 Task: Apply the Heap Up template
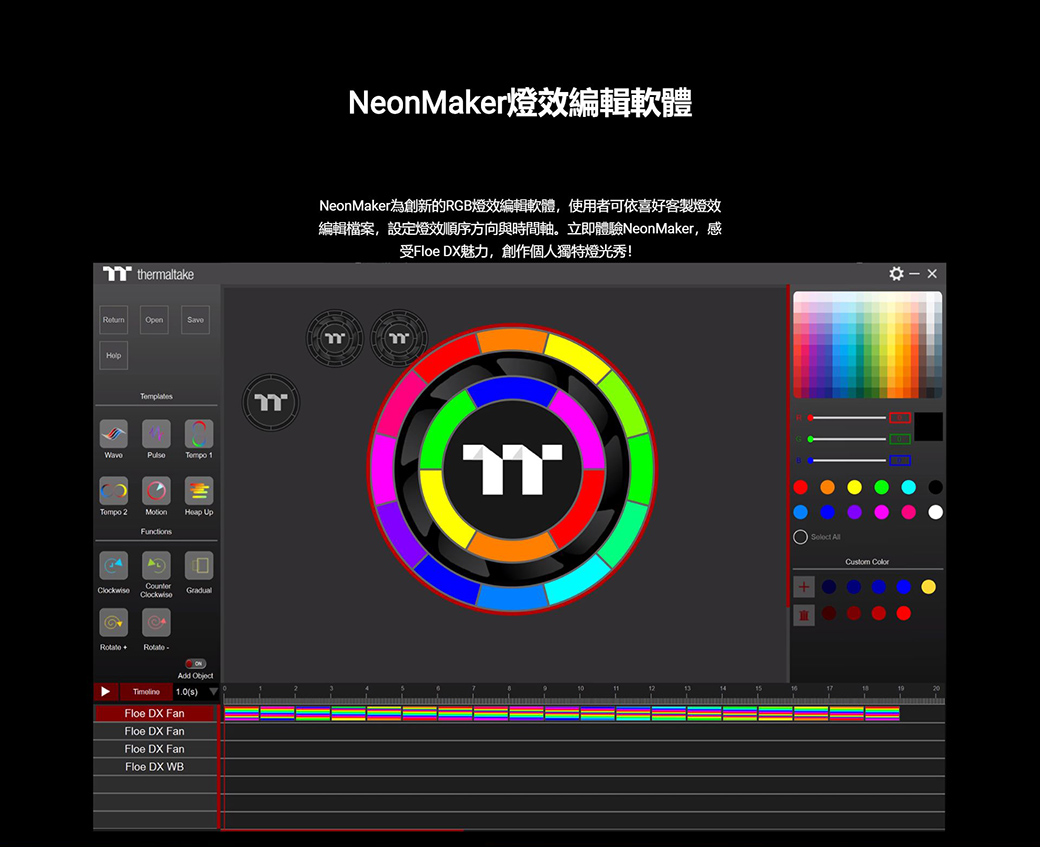click(x=198, y=491)
